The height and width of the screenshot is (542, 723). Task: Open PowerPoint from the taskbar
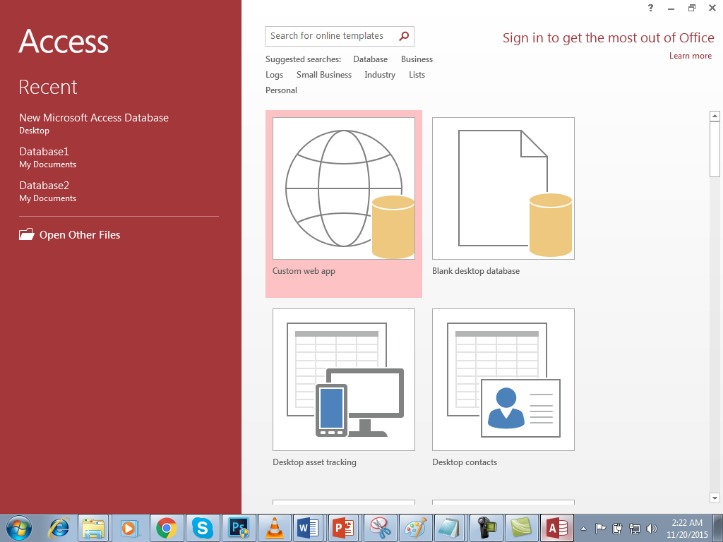(344, 528)
